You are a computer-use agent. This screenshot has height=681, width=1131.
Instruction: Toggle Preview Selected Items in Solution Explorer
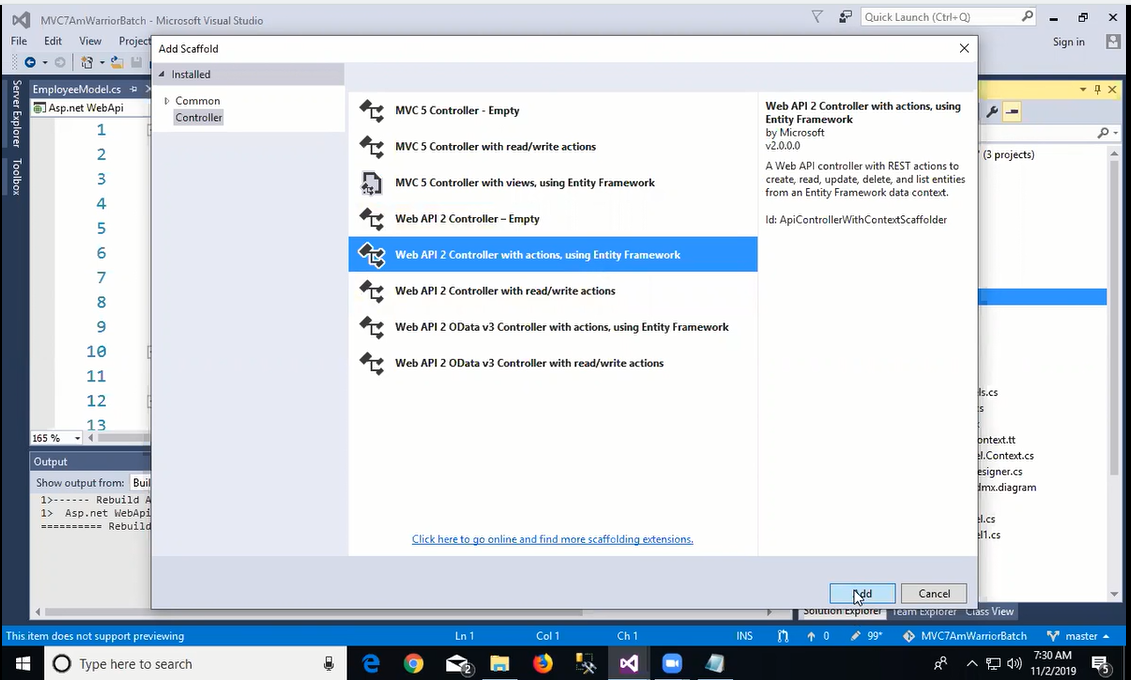point(1012,112)
